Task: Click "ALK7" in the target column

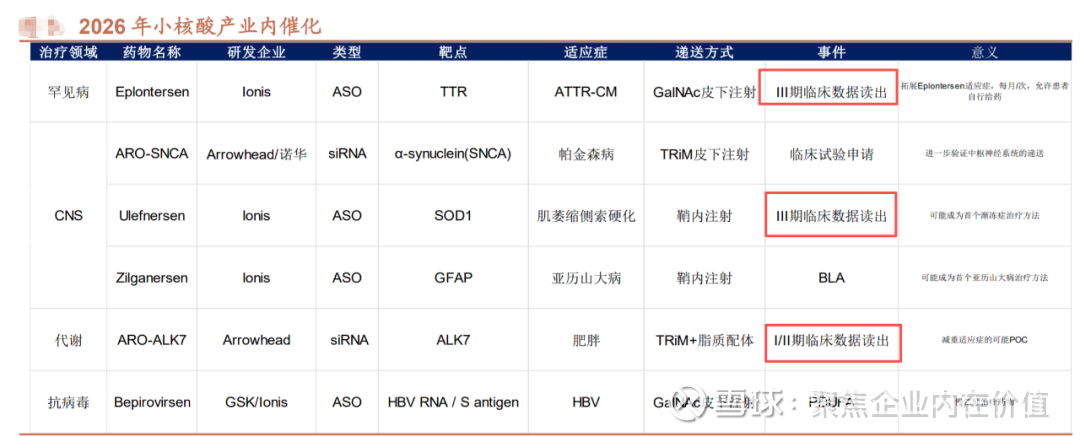Action: (x=453, y=340)
